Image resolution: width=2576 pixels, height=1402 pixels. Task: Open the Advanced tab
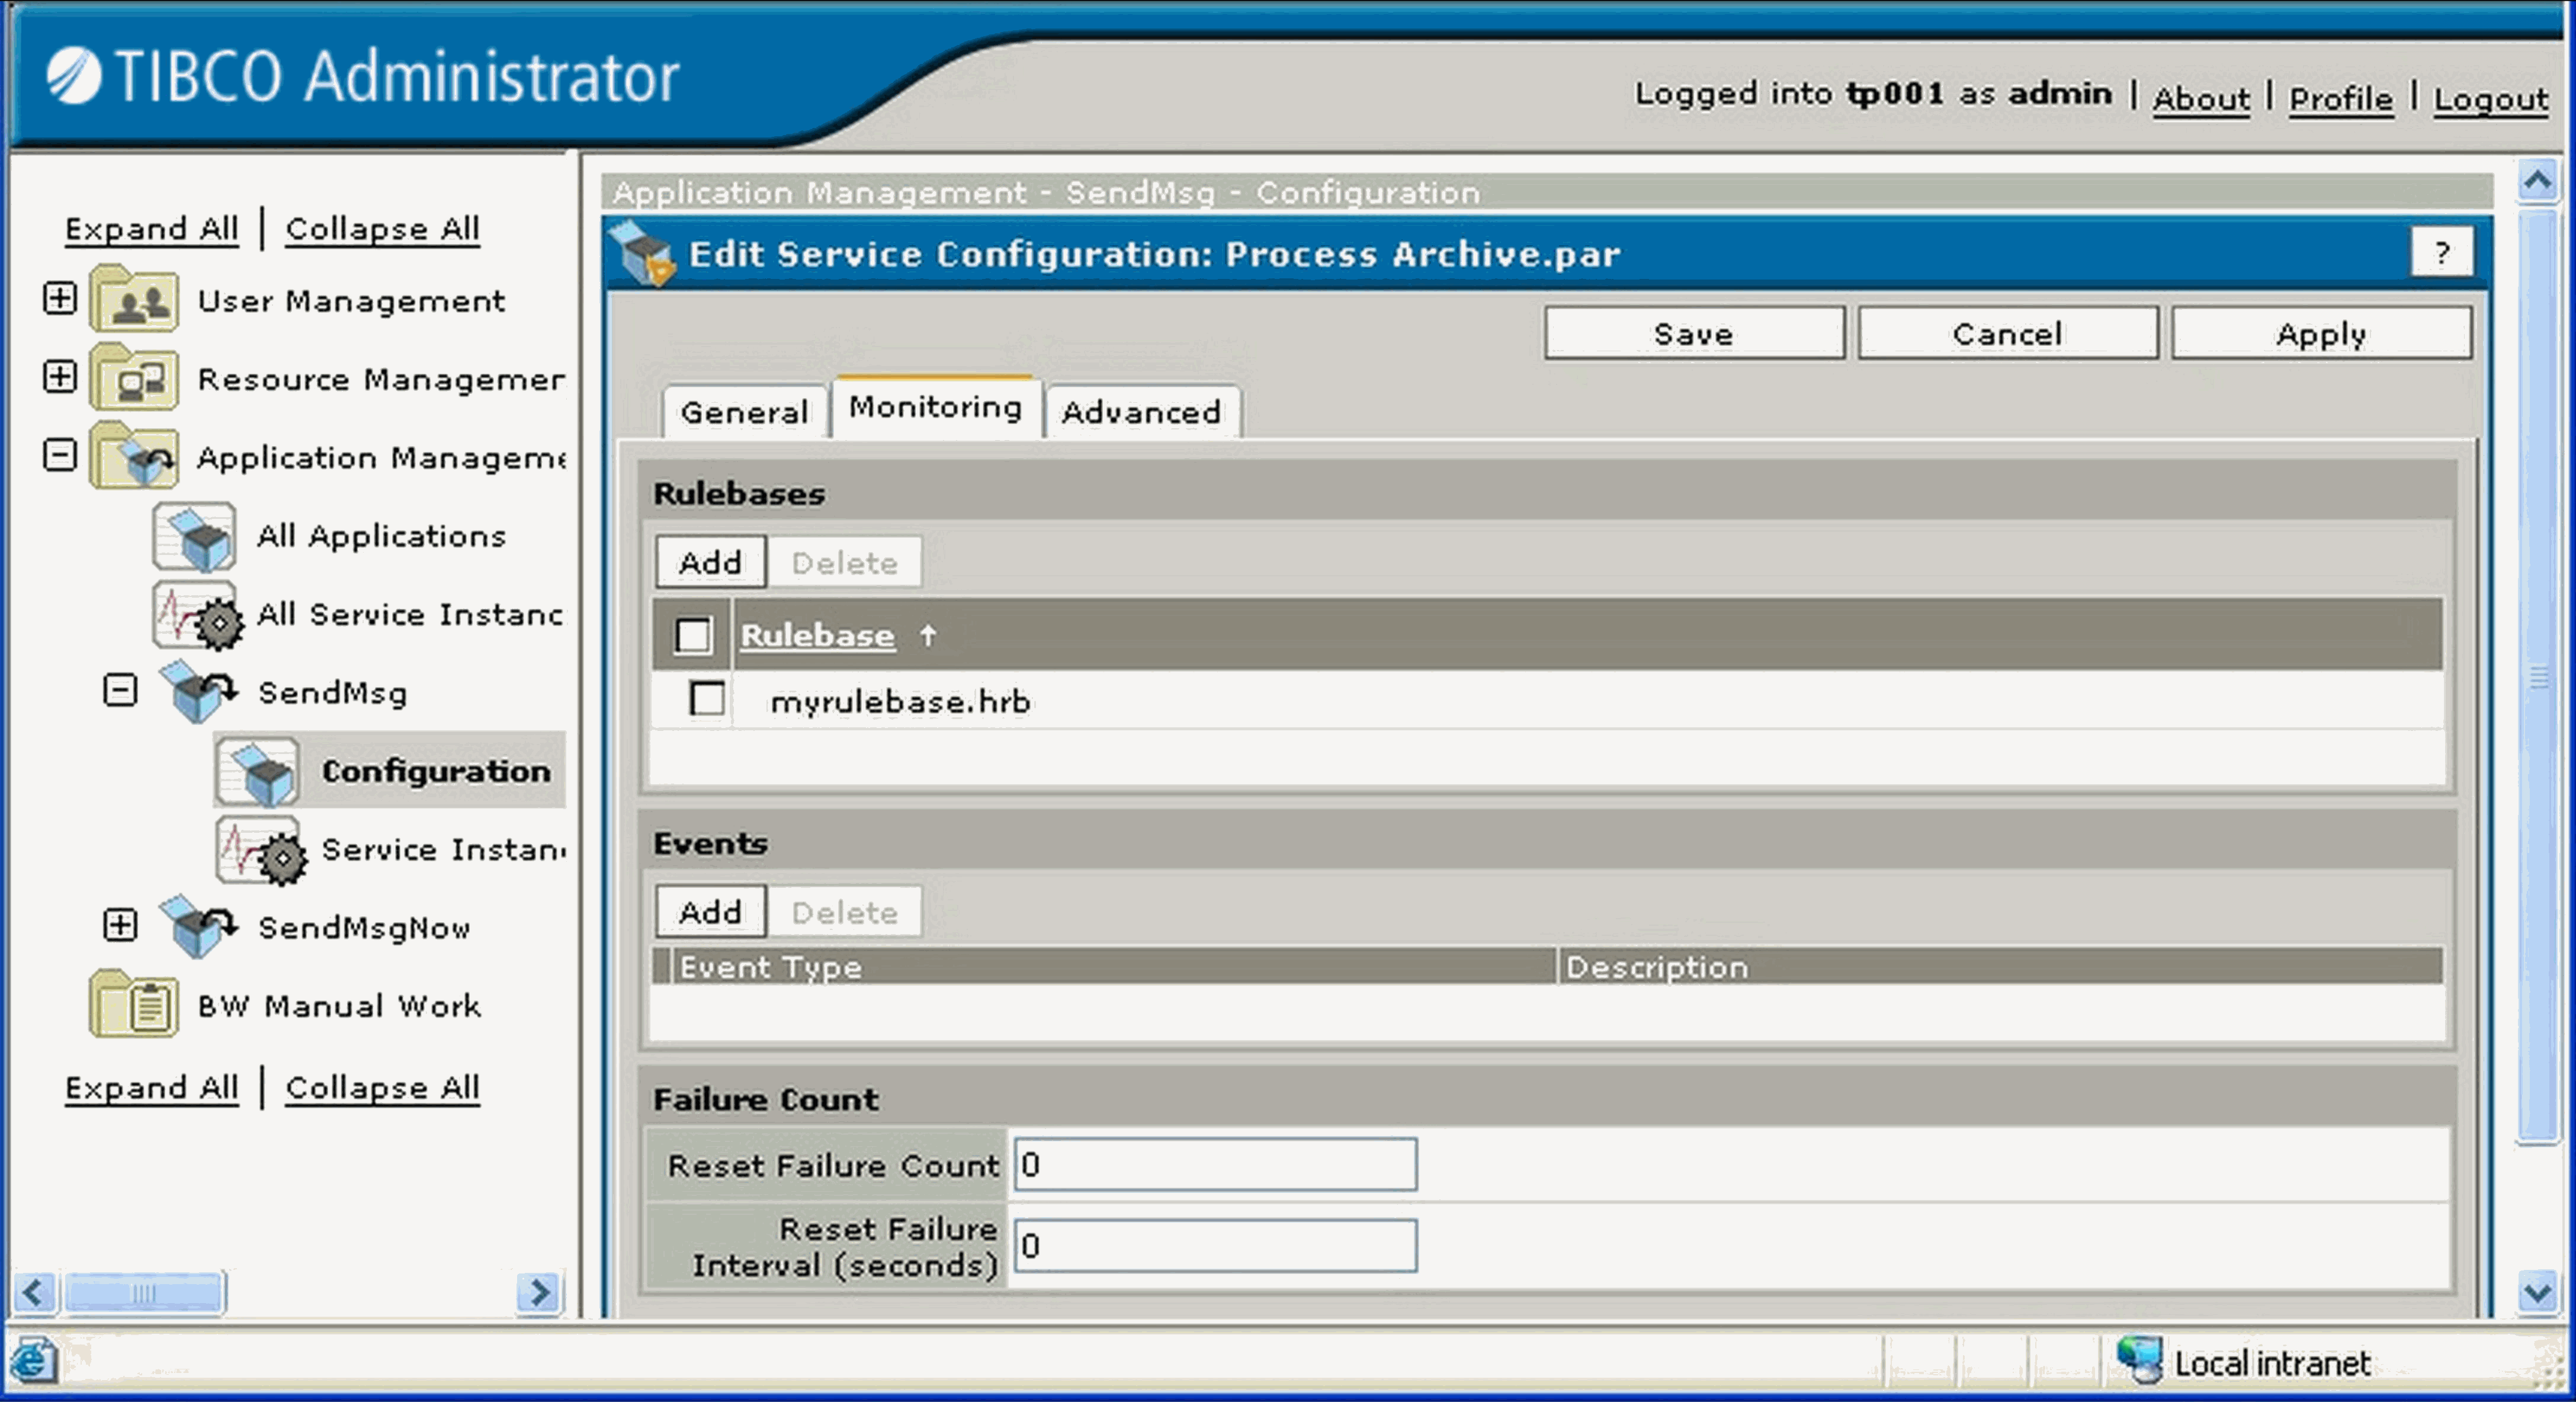pyautogui.click(x=1141, y=412)
